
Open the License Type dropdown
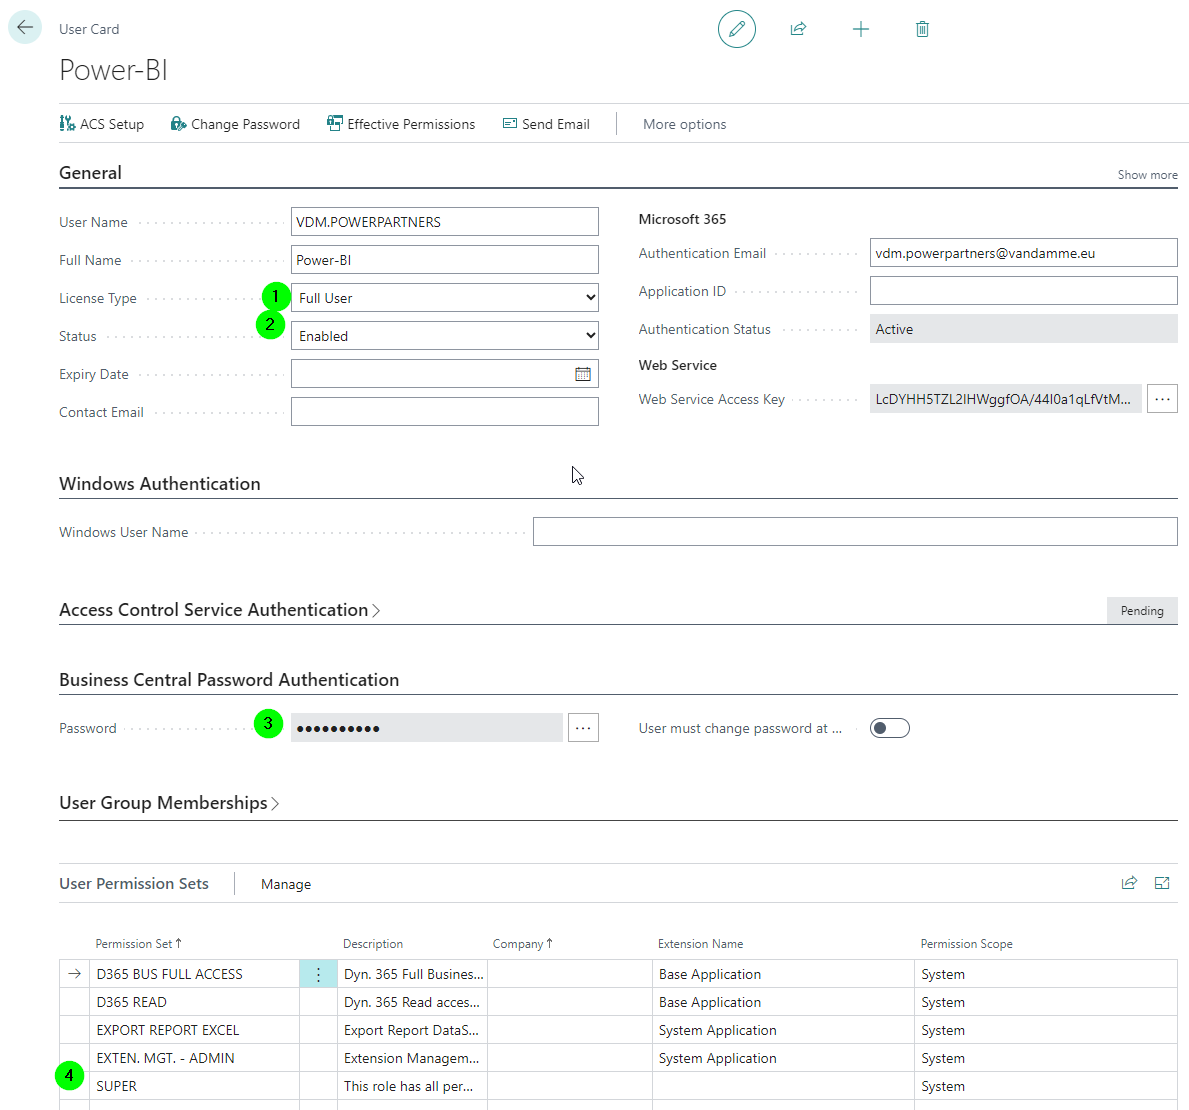pos(444,297)
